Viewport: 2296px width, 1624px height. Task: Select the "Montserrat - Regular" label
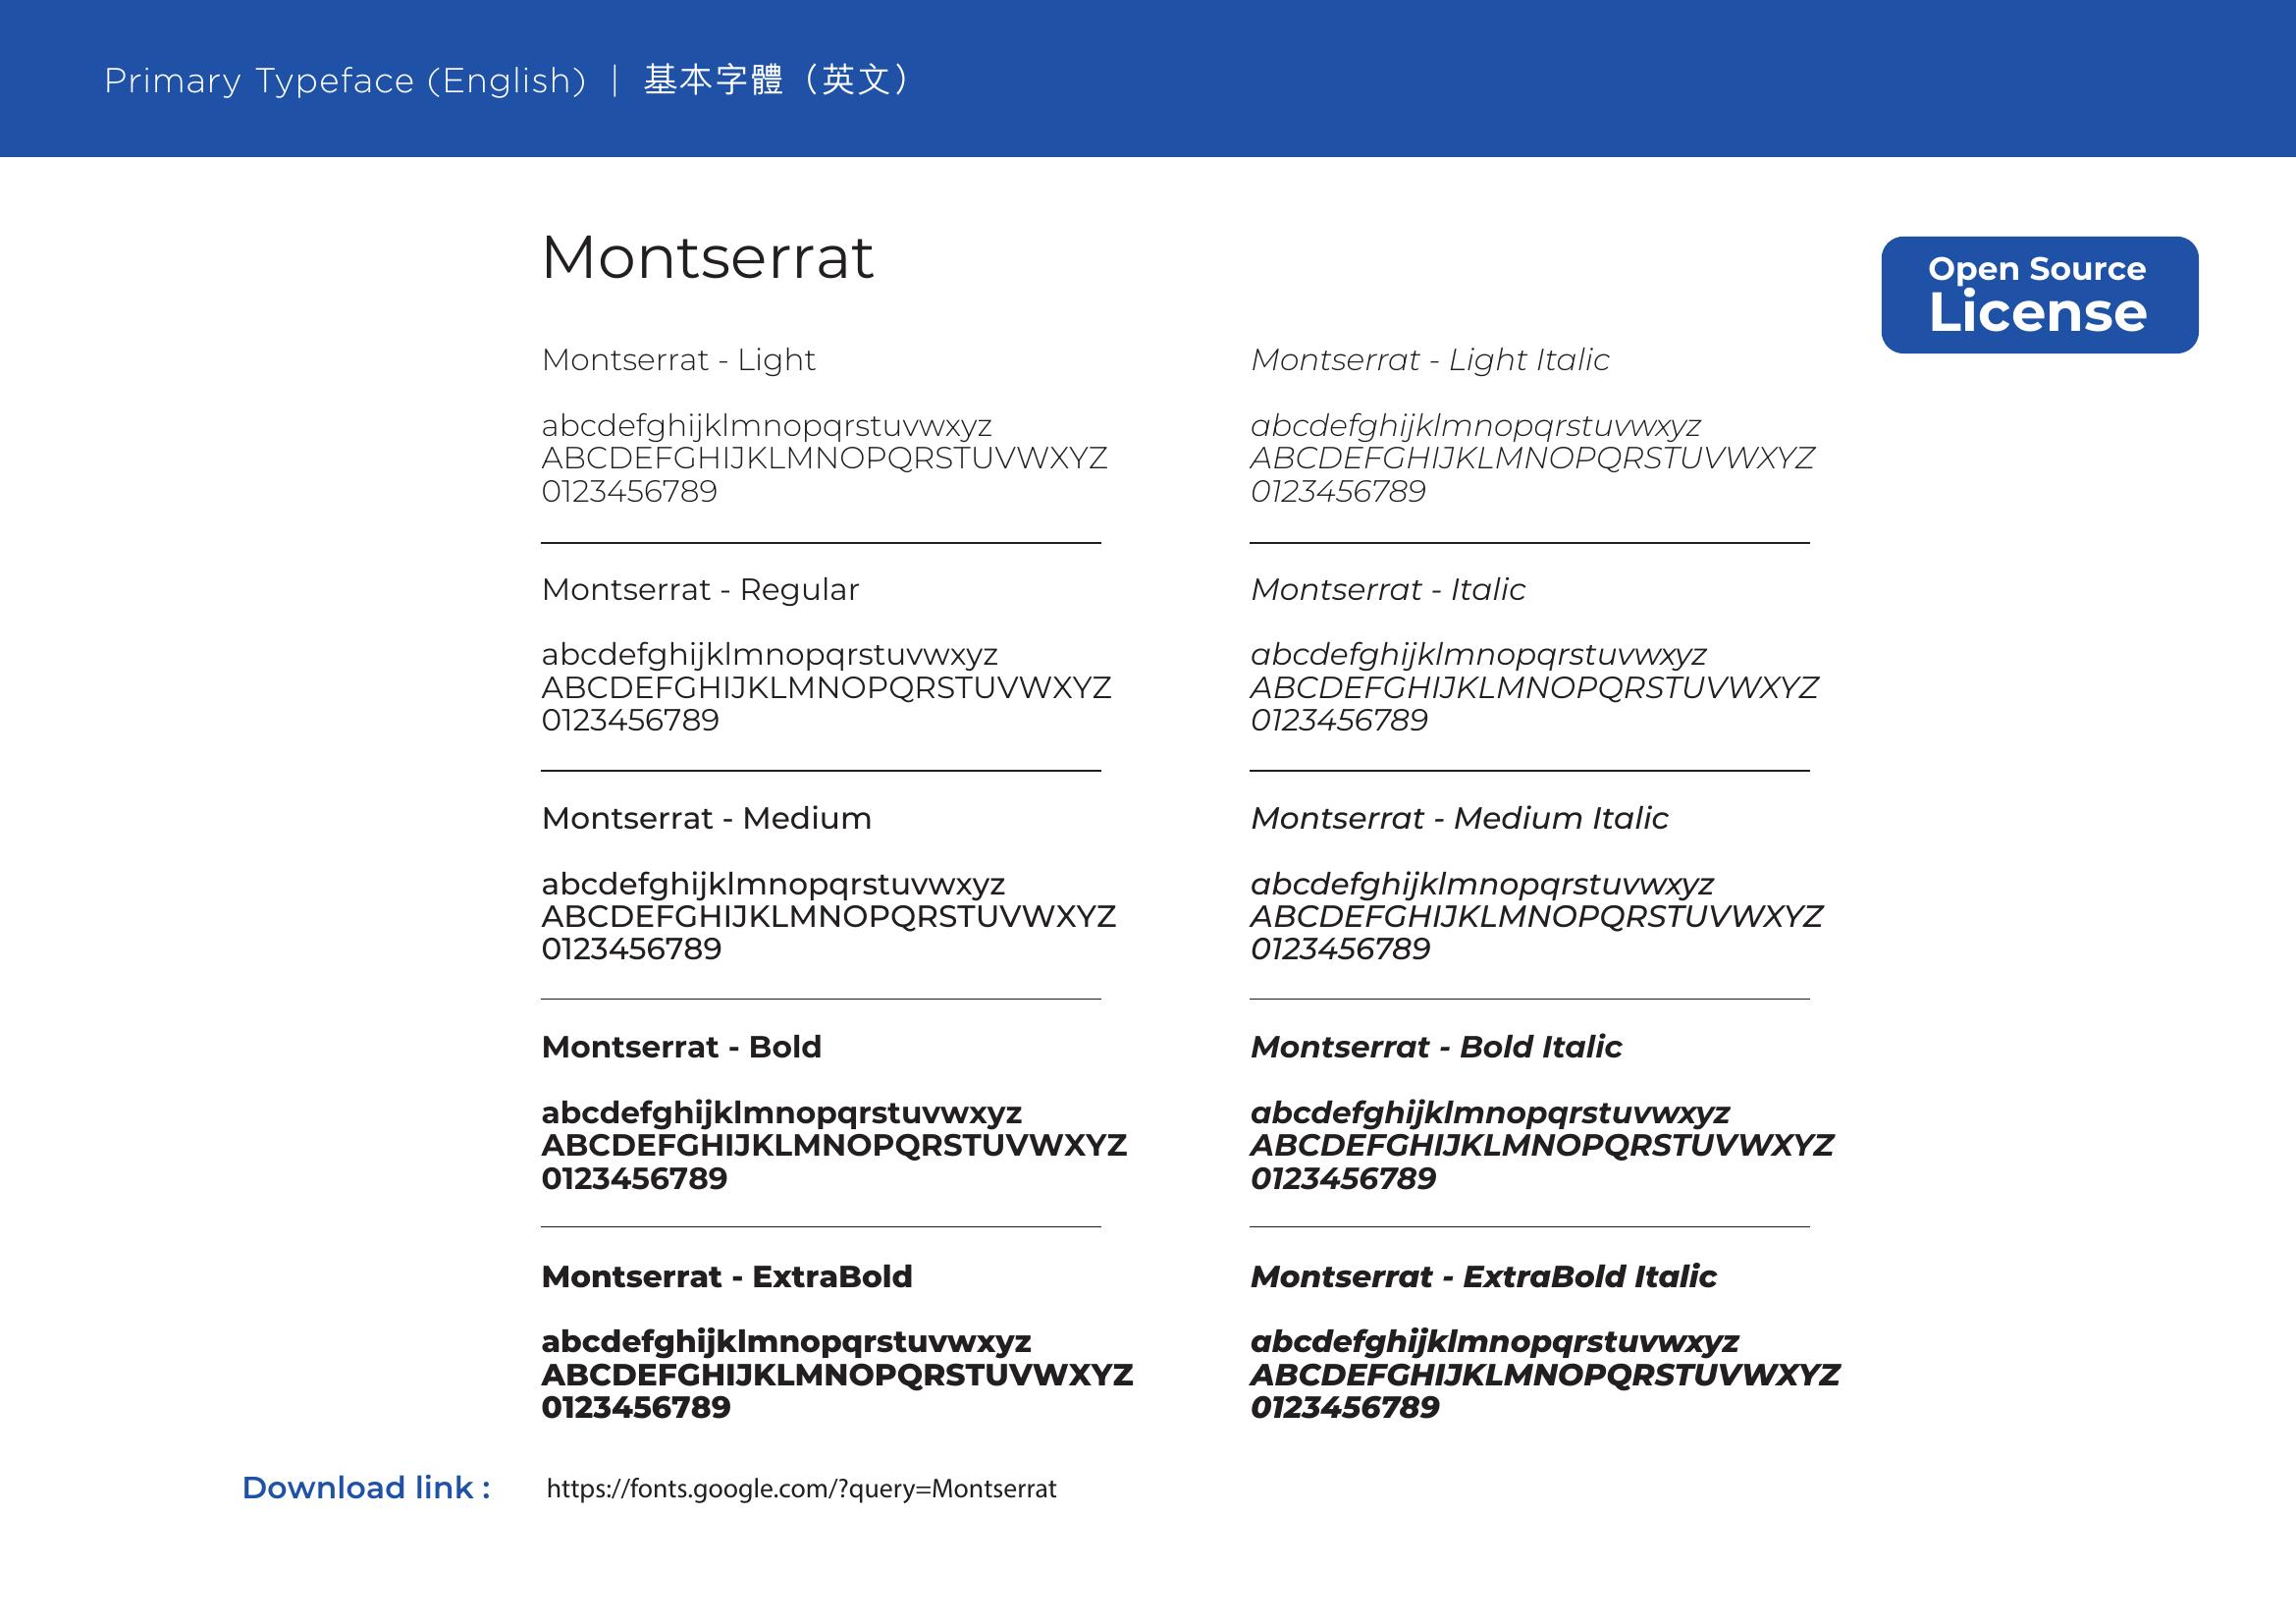click(x=700, y=590)
